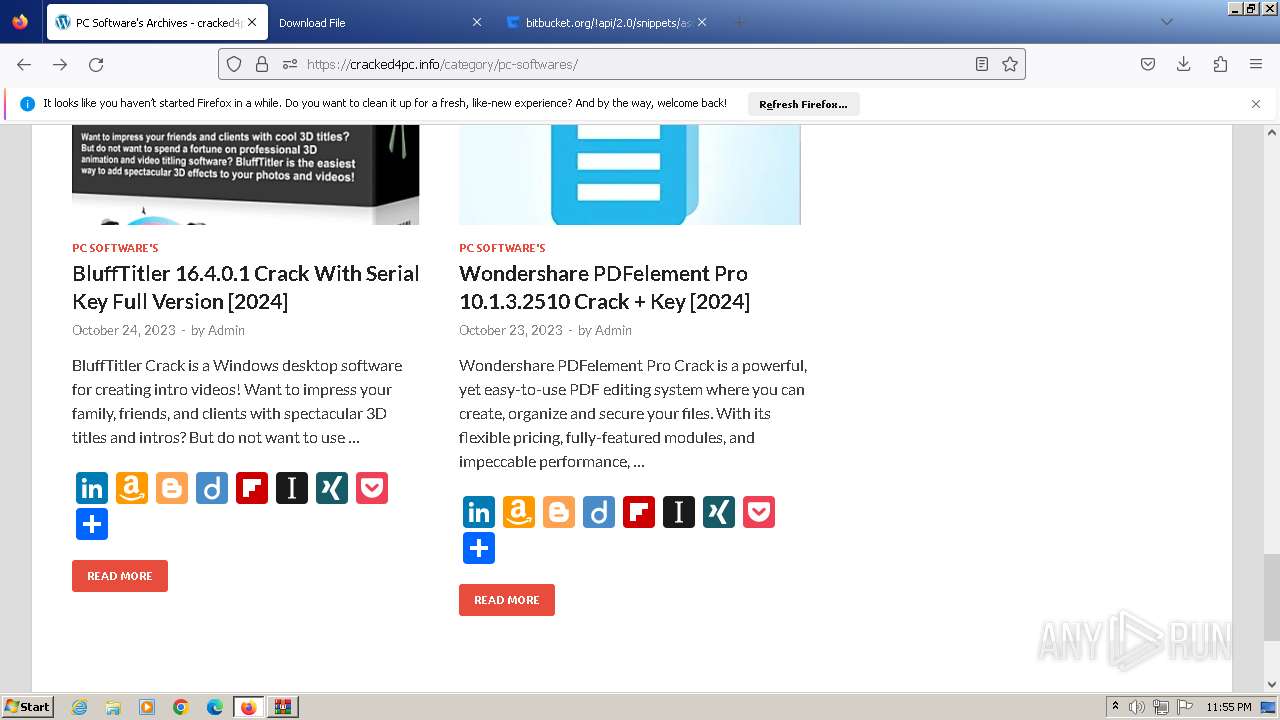Image resolution: width=1280 pixels, height=720 pixels.
Task: Share PDFelement post on Diigo
Action: tap(599, 512)
